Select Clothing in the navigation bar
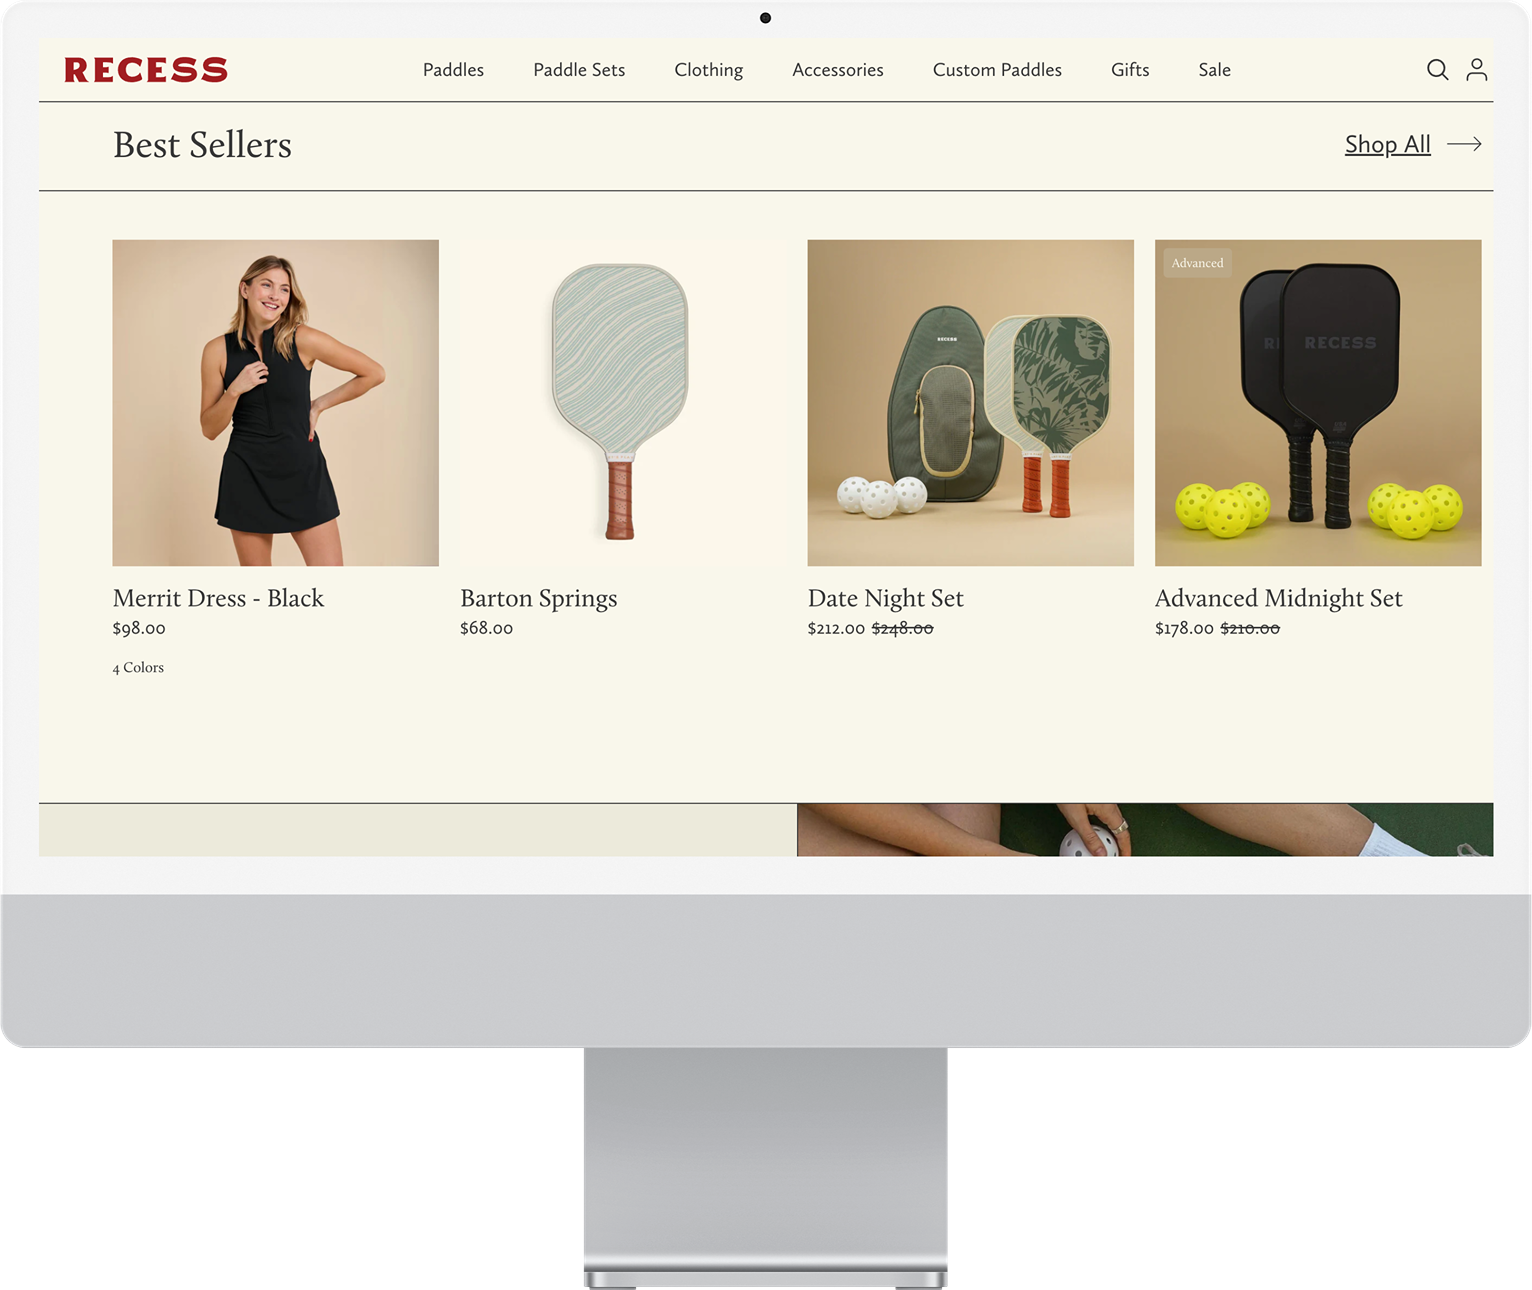The height and width of the screenshot is (1290, 1532). pyautogui.click(x=708, y=70)
